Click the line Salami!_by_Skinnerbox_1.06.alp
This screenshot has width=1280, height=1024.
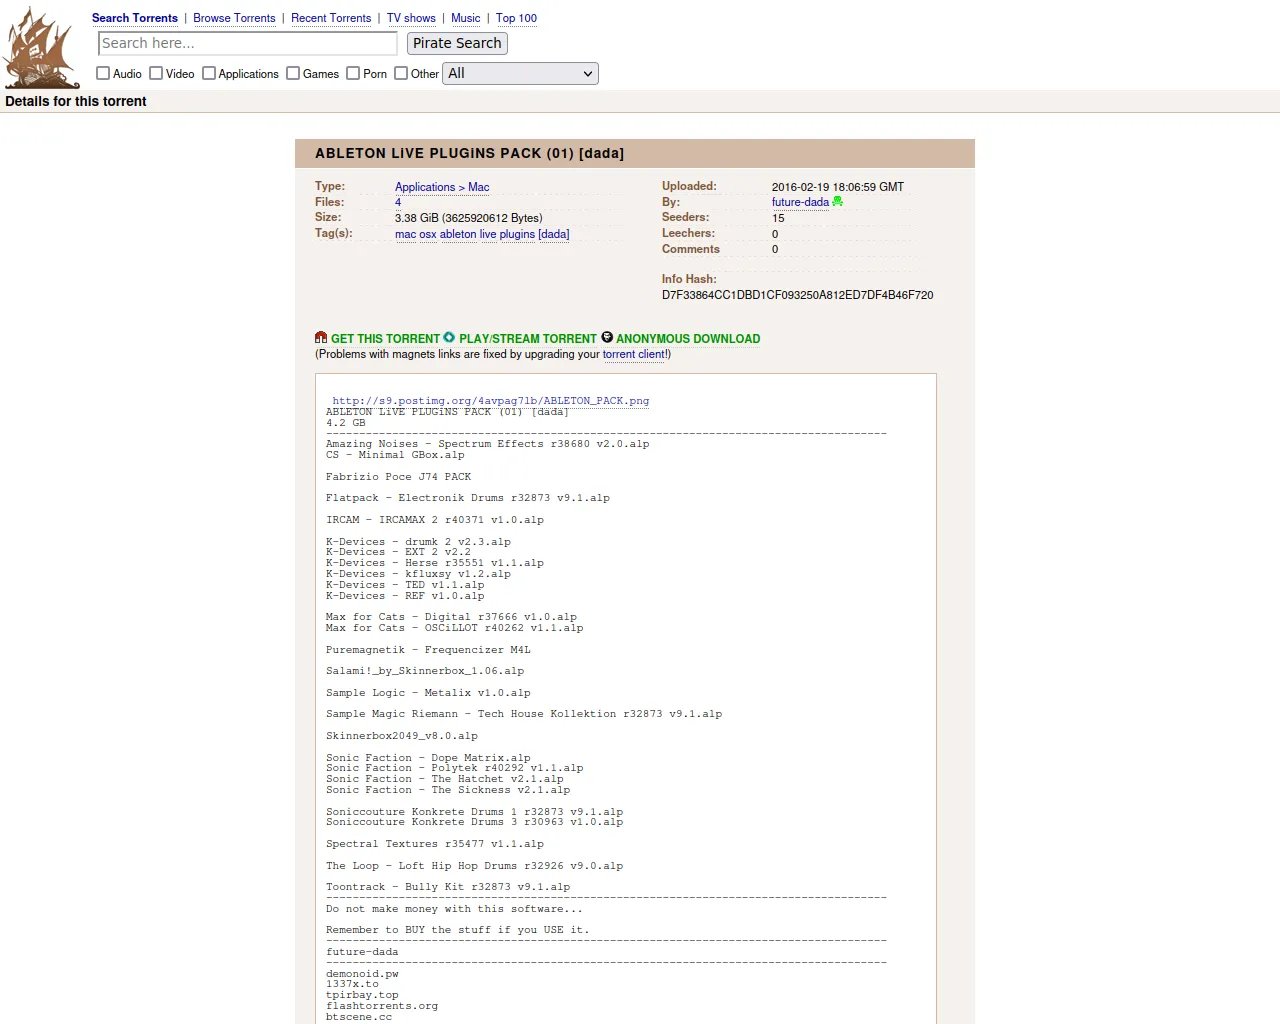tap(425, 670)
